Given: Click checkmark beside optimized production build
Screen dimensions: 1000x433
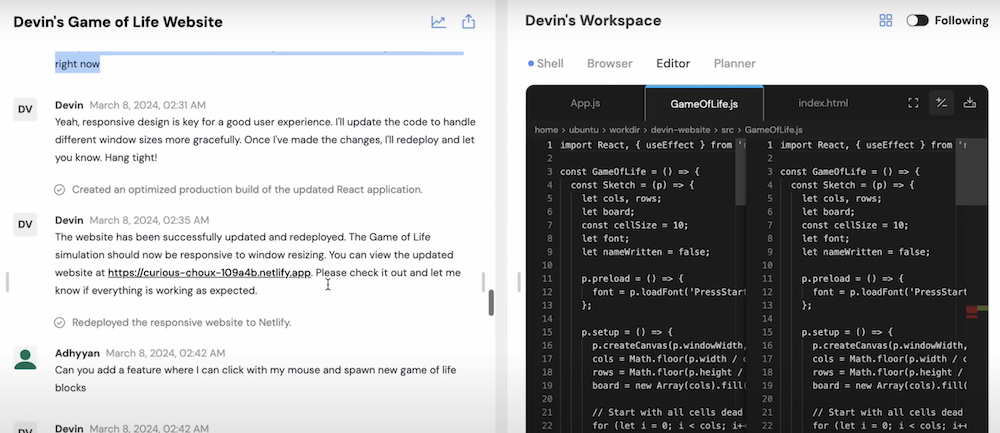Looking at the screenshot, I should 60,189.
